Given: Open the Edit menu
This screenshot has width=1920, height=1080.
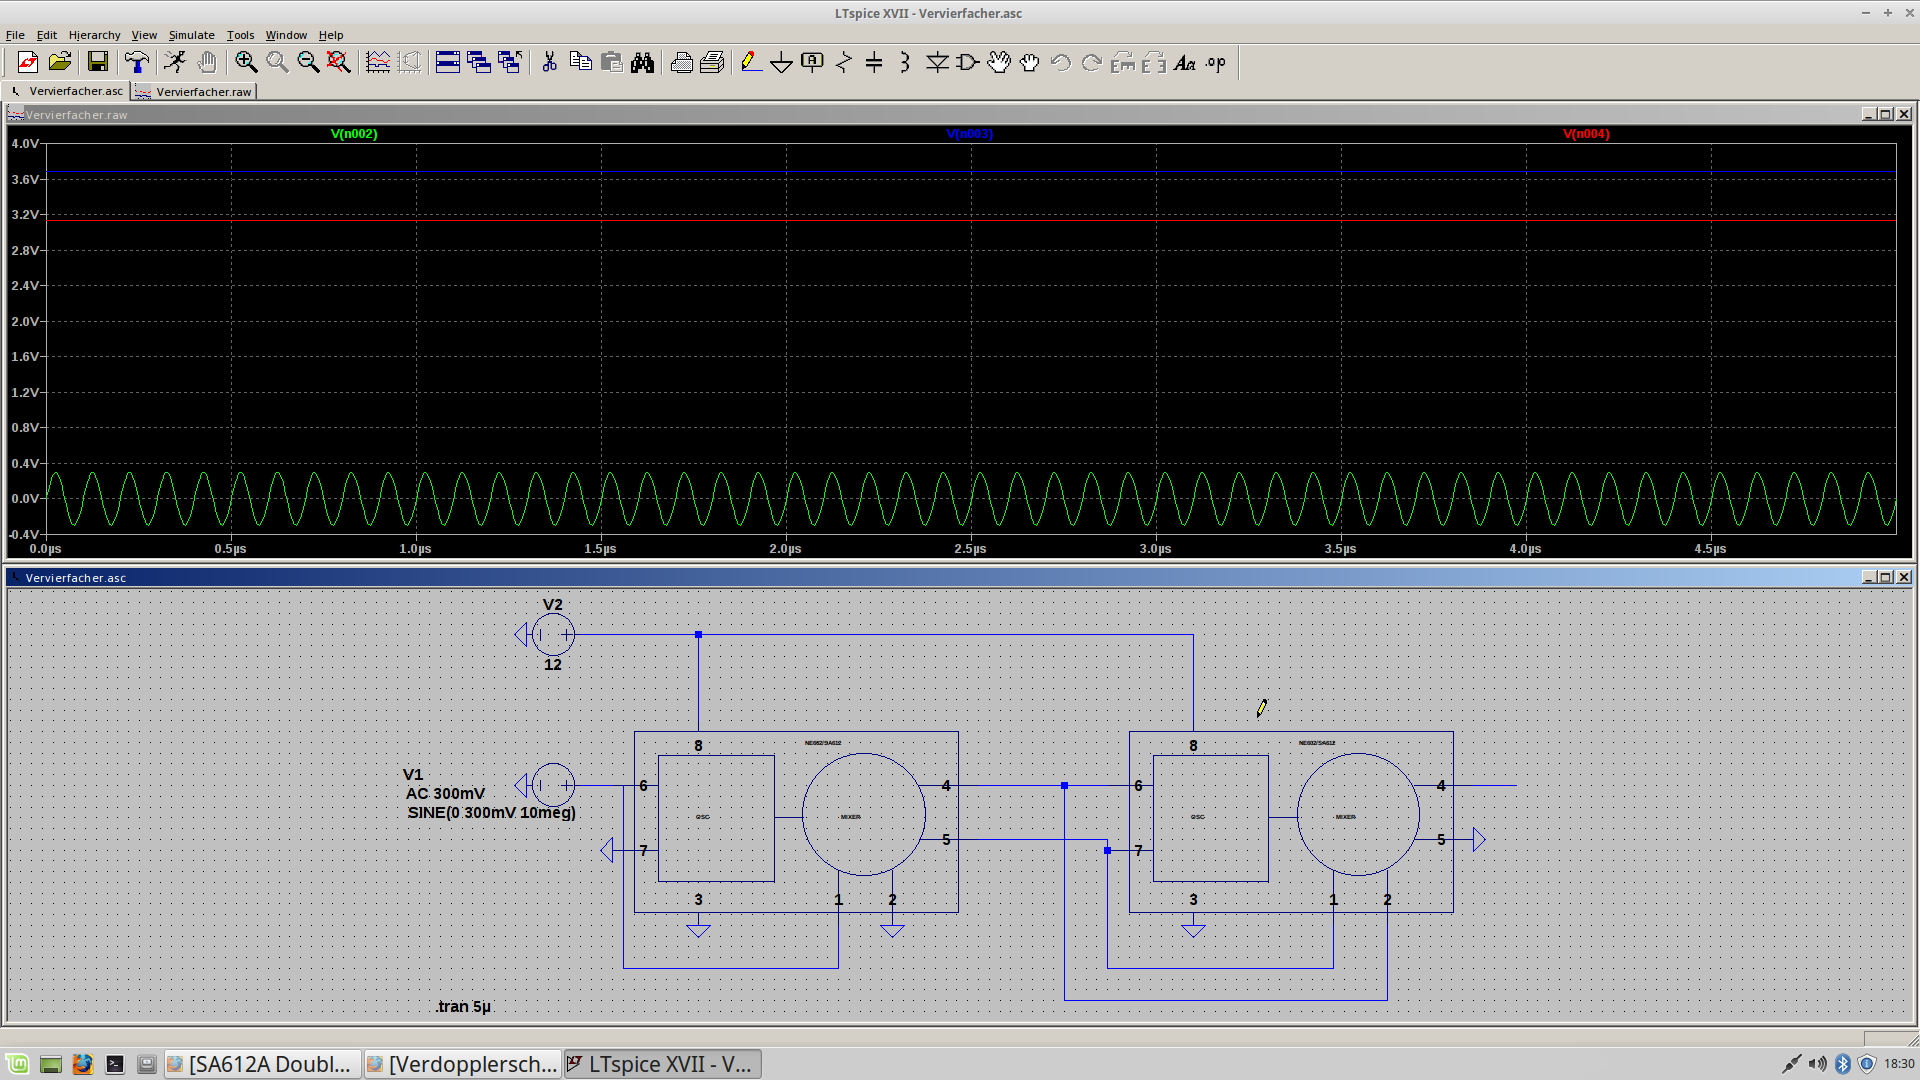Looking at the screenshot, I should click(x=47, y=35).
